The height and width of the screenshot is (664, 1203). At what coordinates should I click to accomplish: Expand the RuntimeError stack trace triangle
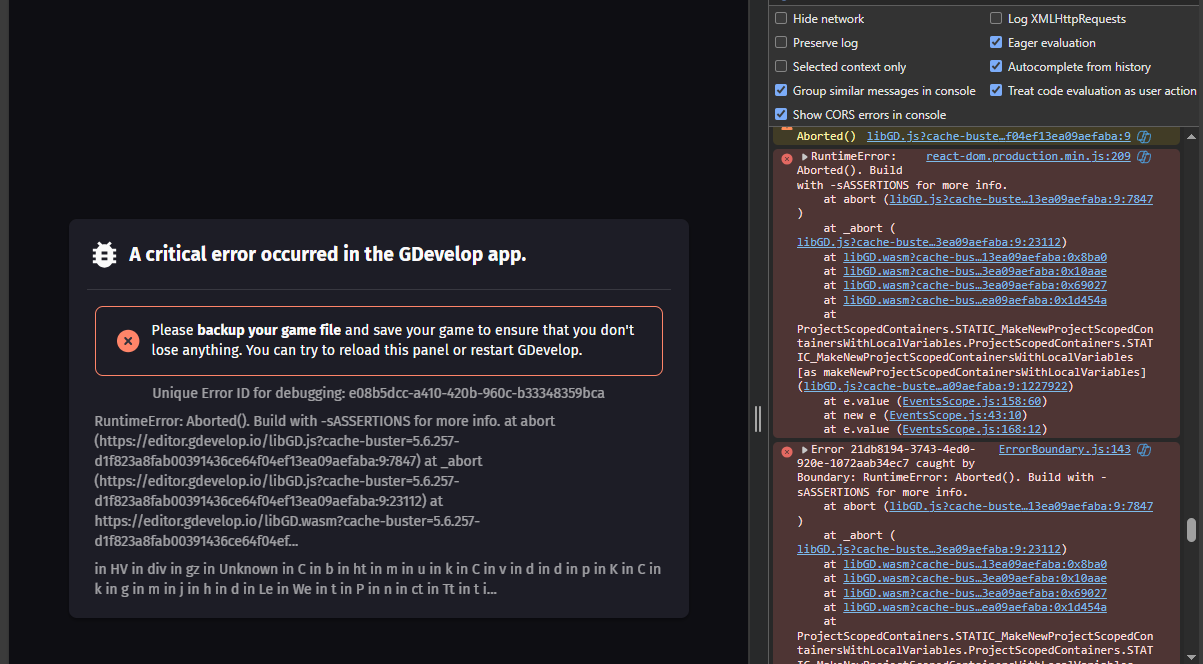[x=804, y=157]
